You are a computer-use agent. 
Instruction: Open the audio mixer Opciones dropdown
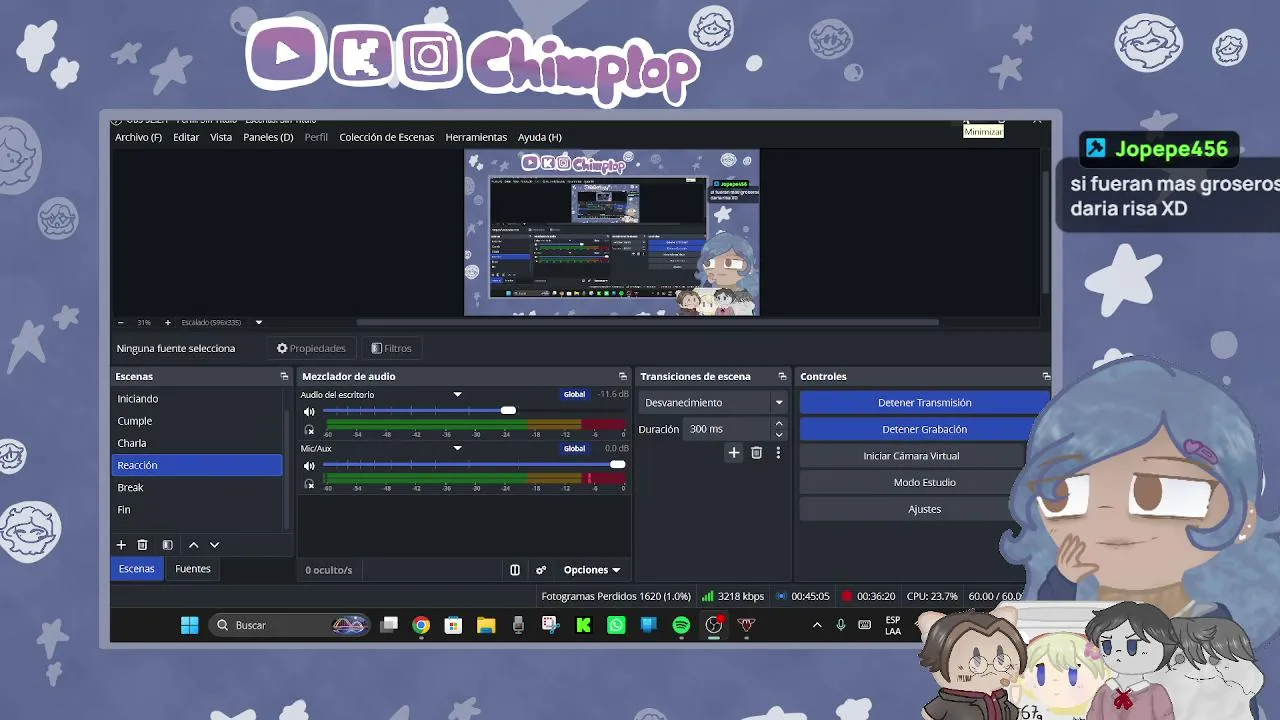(x=591, y=570)
